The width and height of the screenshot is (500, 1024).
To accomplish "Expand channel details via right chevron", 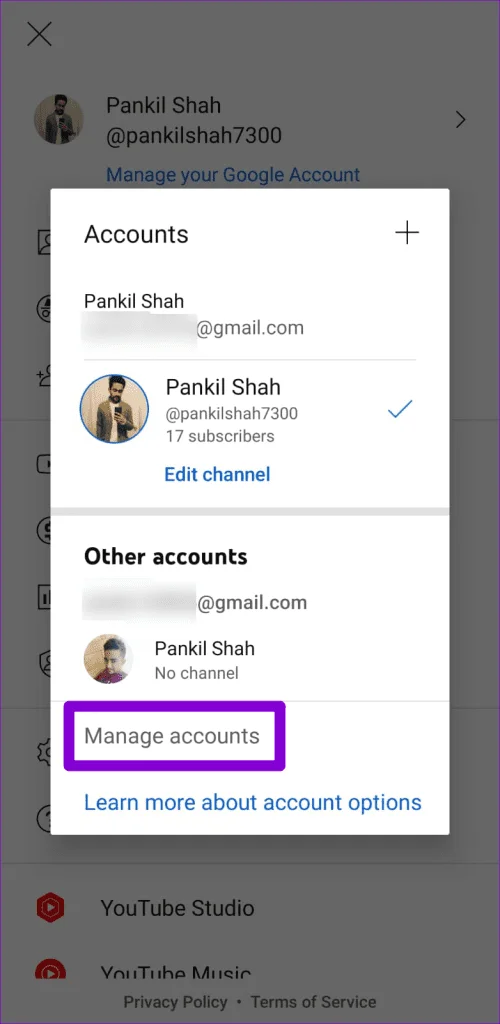I will [x=461, y=120].
